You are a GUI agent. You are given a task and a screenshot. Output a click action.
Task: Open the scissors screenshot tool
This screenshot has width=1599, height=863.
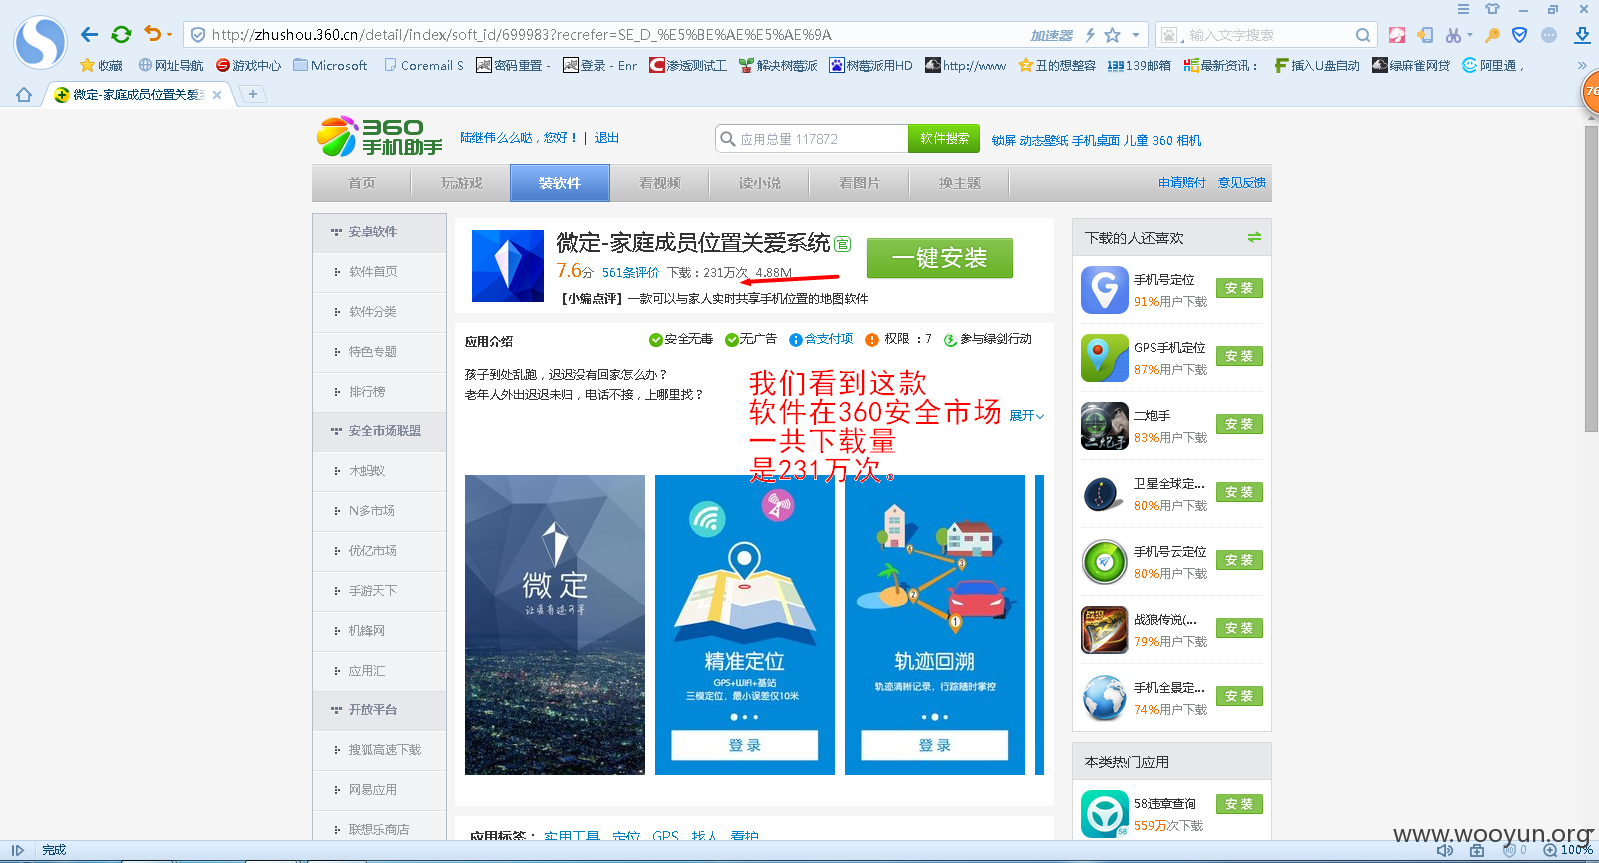1453,35
